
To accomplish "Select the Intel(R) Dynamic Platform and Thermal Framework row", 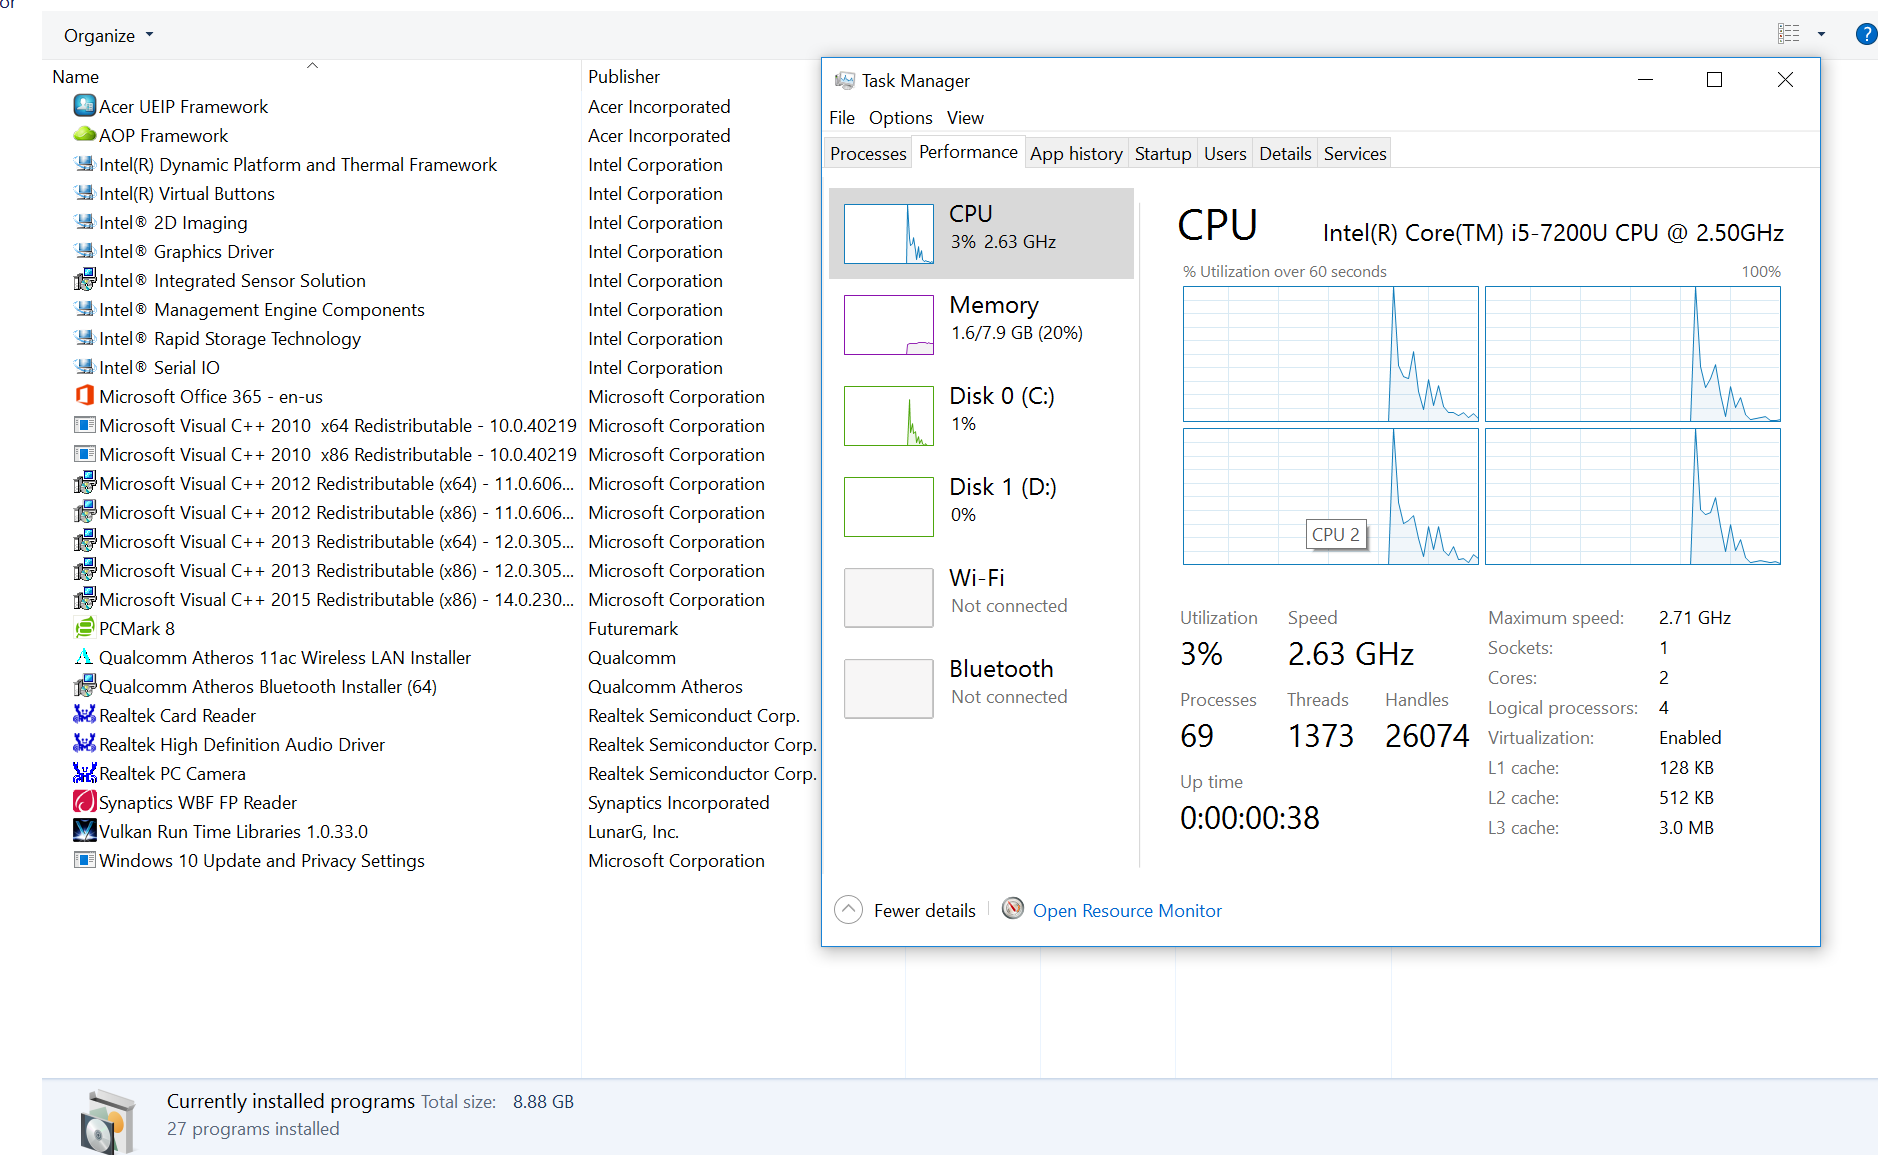I will pyautogui.click(x=298, y=164).
